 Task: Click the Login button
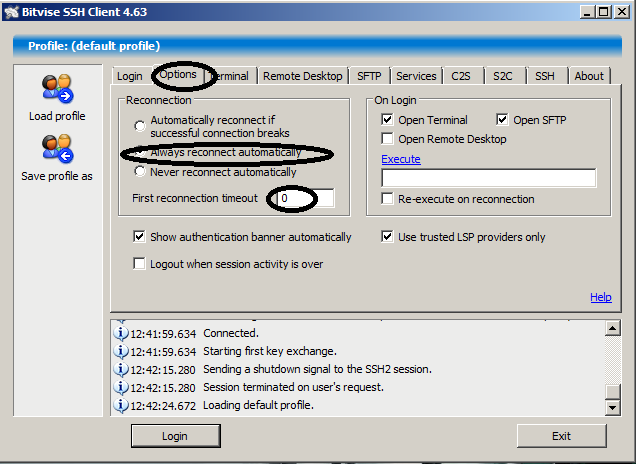pyautogui.click(x=176, y=436)
